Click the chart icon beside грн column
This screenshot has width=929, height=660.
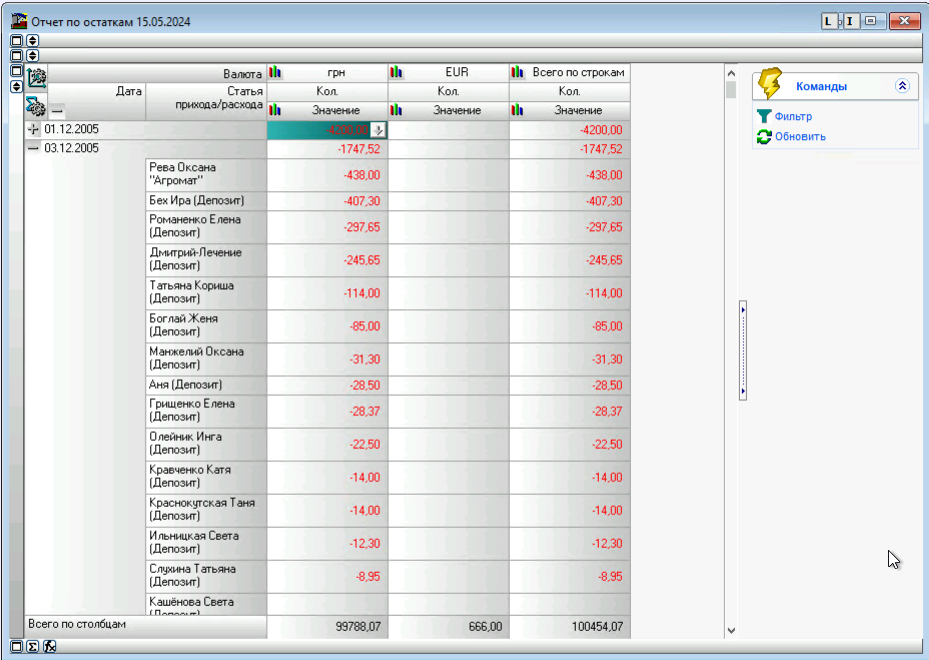(x=275, y=72)
